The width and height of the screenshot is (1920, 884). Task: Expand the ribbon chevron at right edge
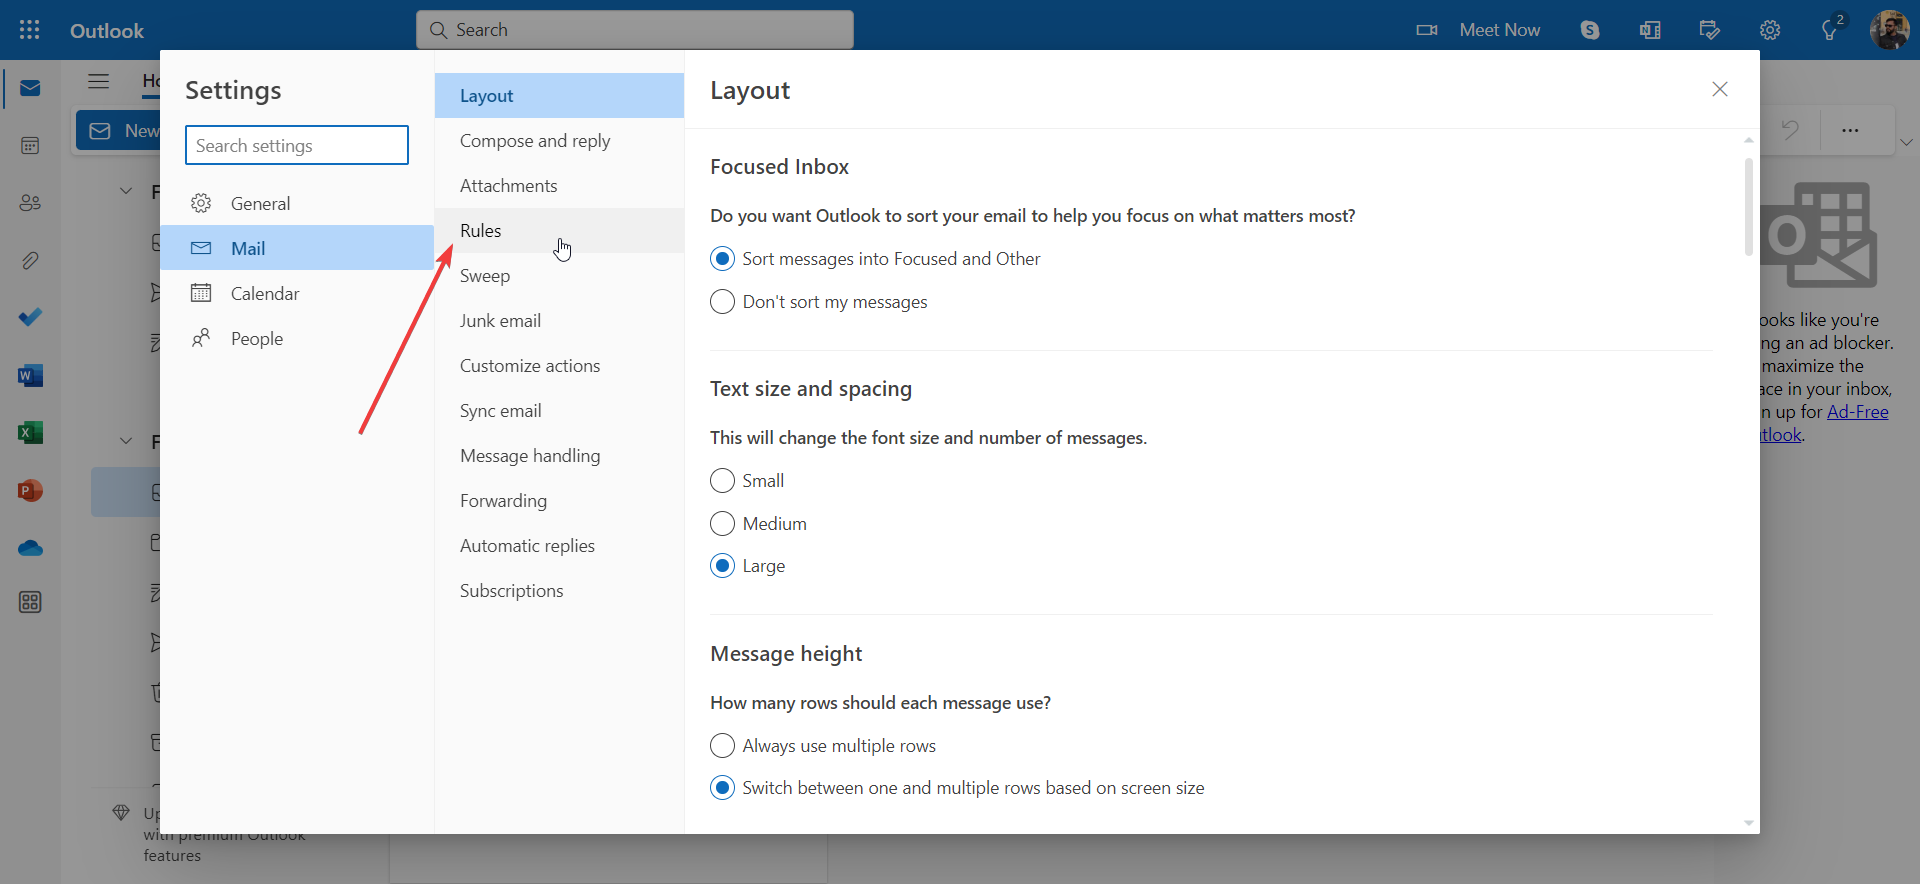1907,142
